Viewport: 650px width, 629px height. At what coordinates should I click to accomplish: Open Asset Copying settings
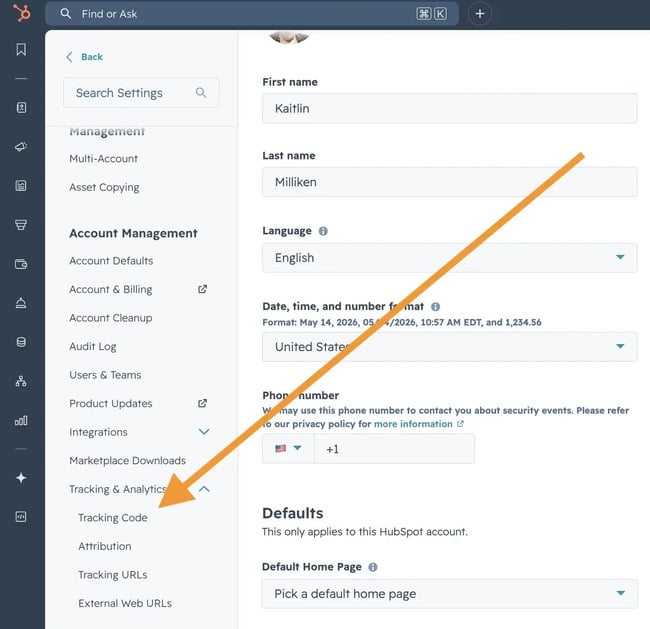tap(104, 187)
